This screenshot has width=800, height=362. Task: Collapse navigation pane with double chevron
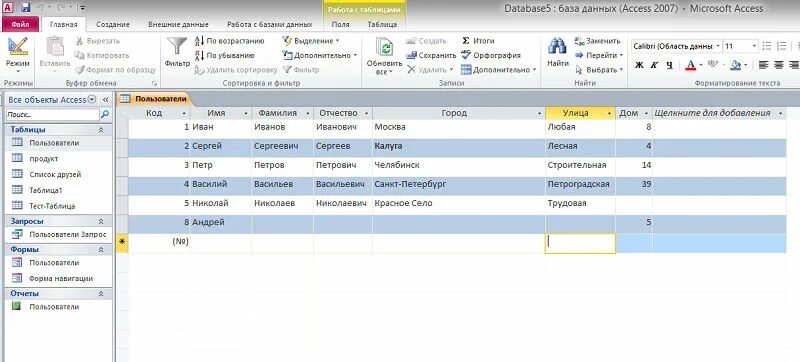(106, 99)
